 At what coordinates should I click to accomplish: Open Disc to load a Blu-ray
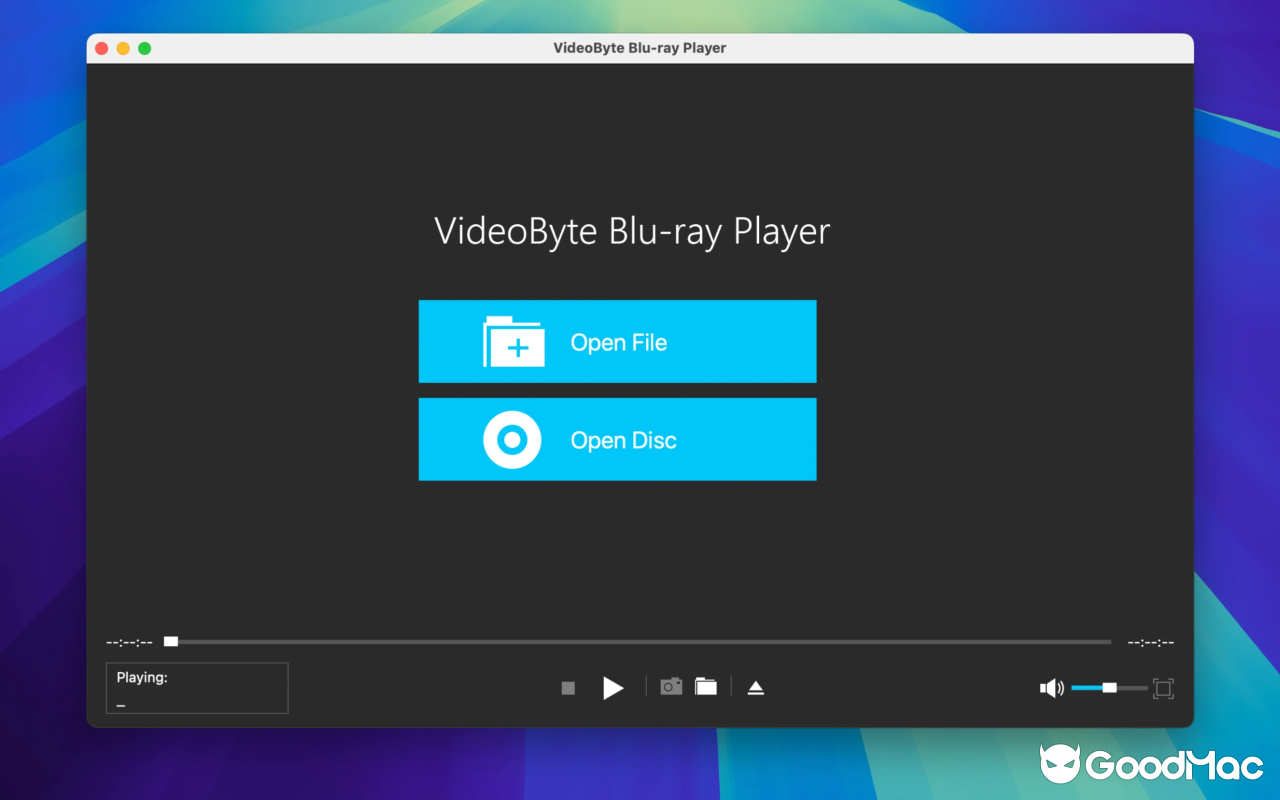[617, 439]
